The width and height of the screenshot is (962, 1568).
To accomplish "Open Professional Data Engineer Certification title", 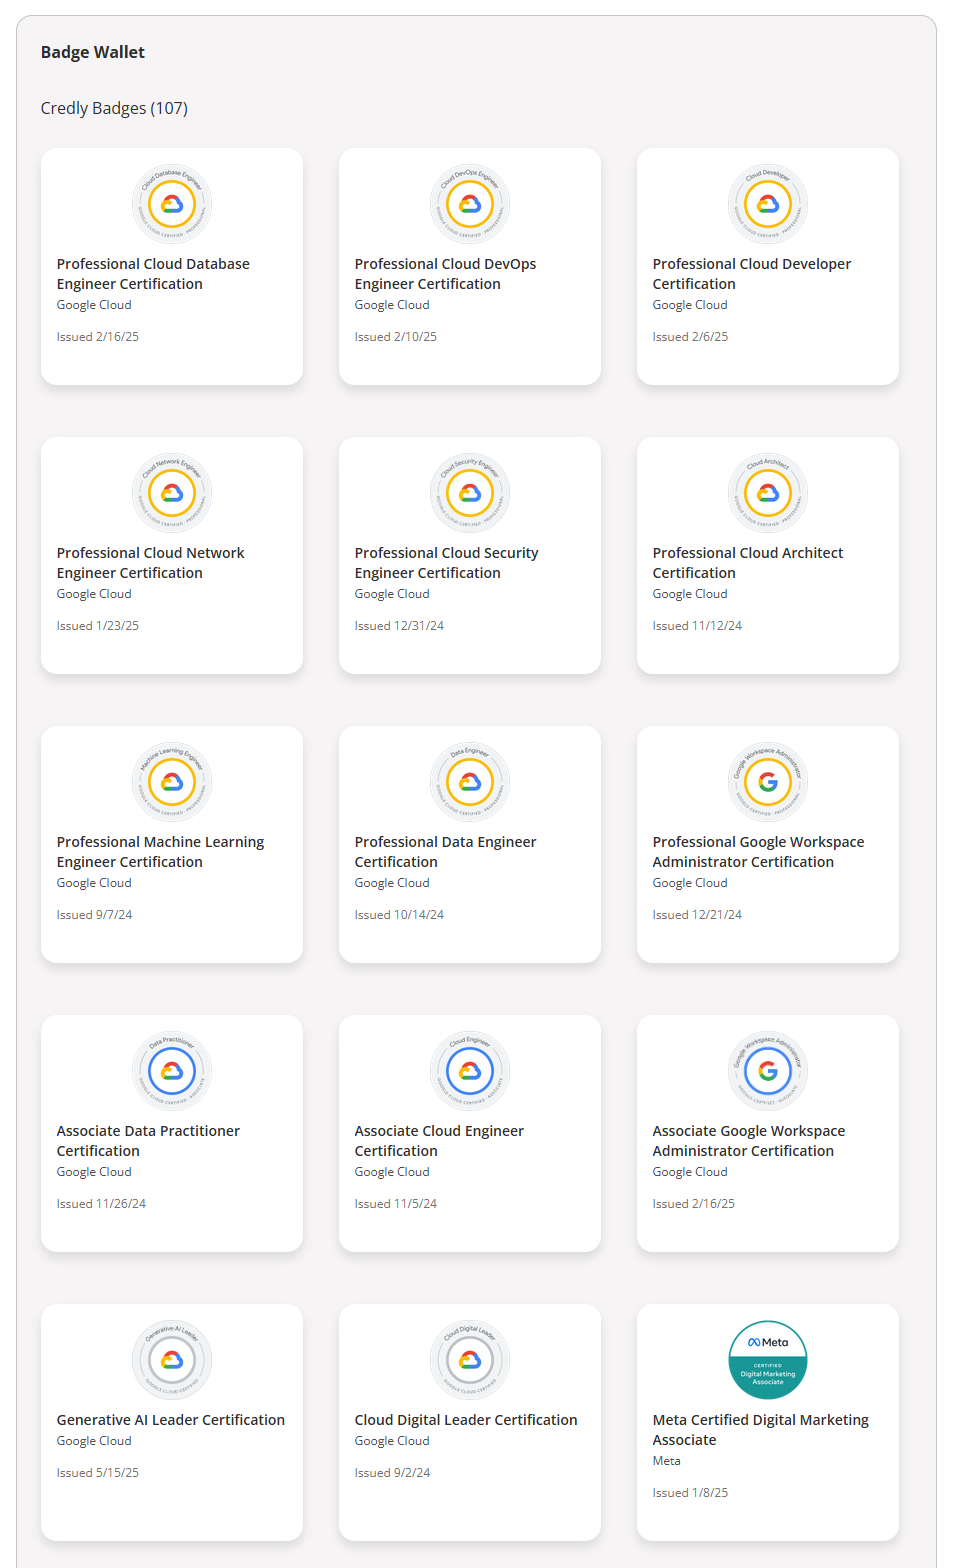I will click(445, 852).
